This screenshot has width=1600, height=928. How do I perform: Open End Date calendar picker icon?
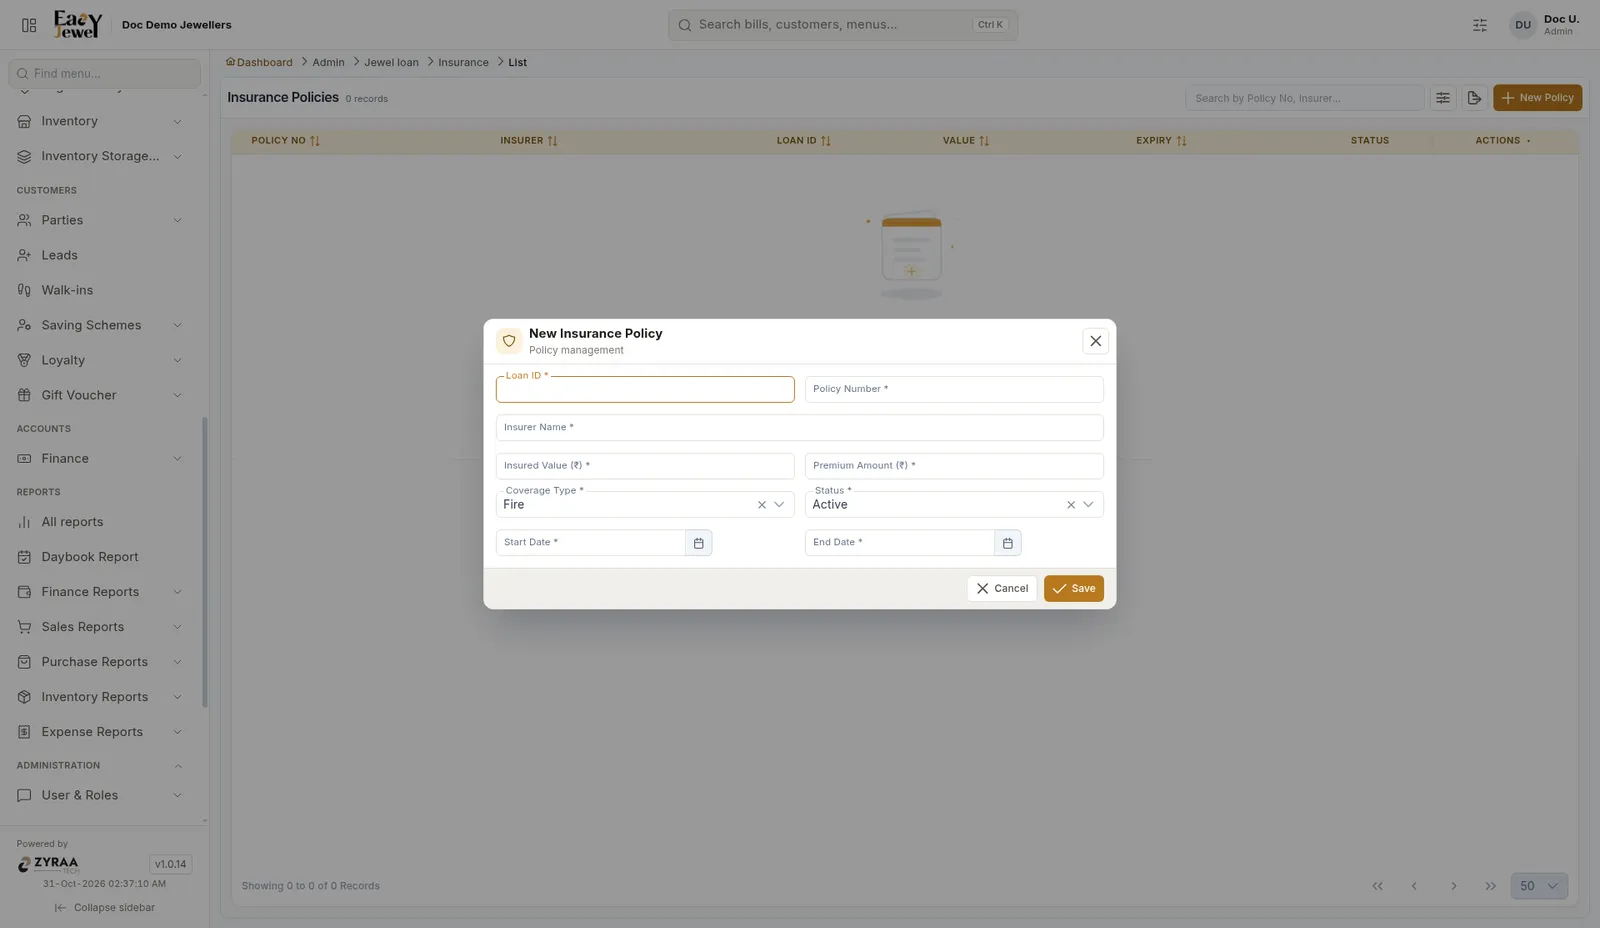point(1007,543)
